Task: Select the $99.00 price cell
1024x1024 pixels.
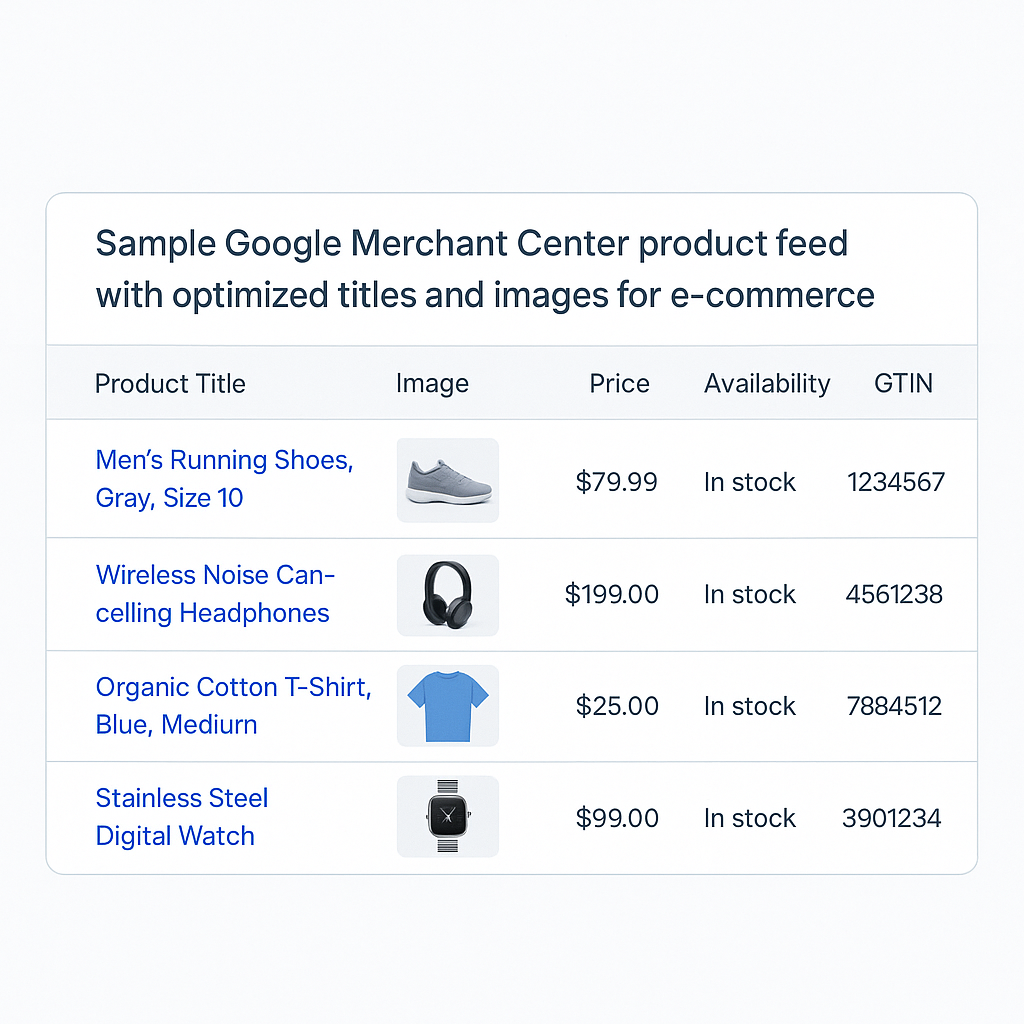Action: [x=617, y=818]
